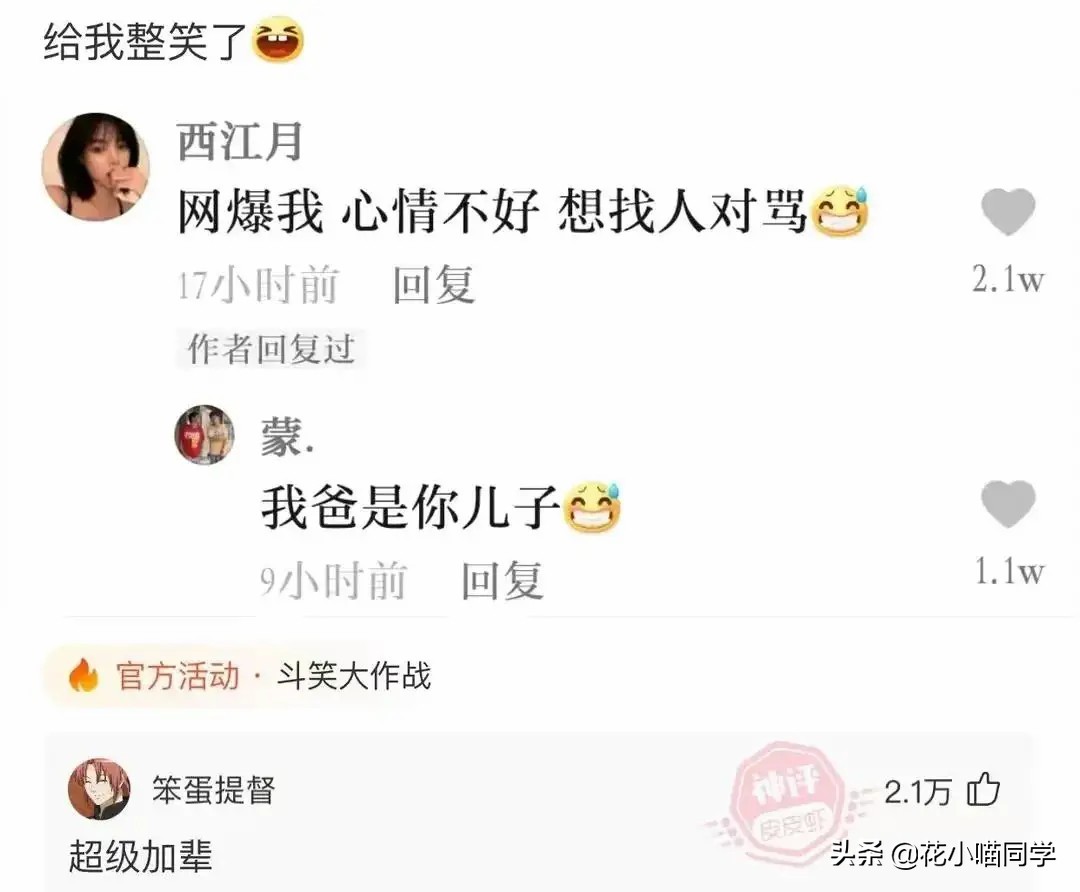This screenshot has height=892, width=1080.
Task: Click the thumbs-up icon beside 2.1万
Action: (984, 789)
